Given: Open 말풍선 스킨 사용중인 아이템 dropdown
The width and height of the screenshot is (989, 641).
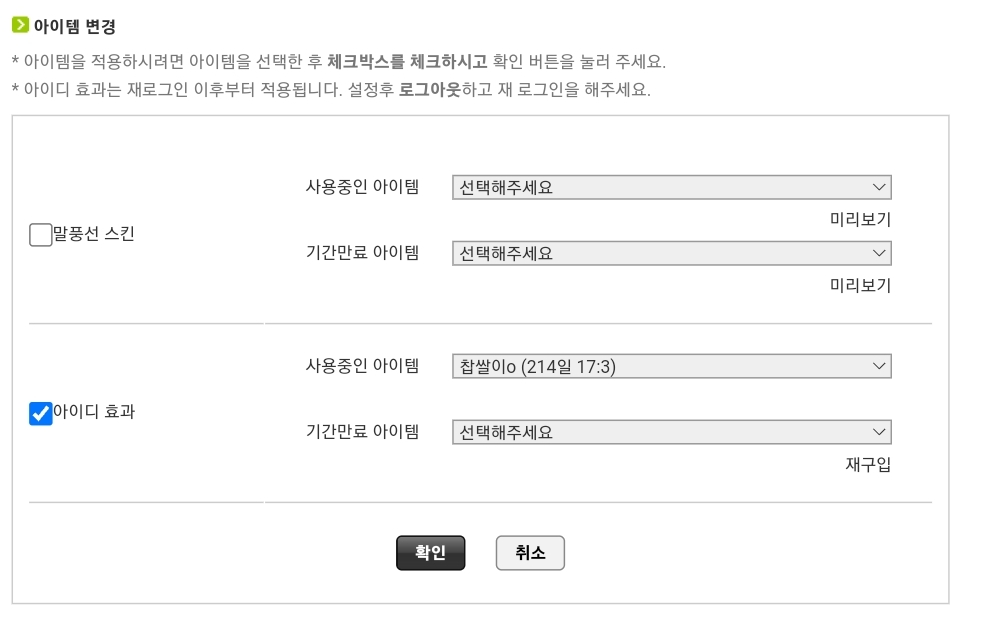Looking at the screenshot, I should pyautogui.click(x=670, y=187).
